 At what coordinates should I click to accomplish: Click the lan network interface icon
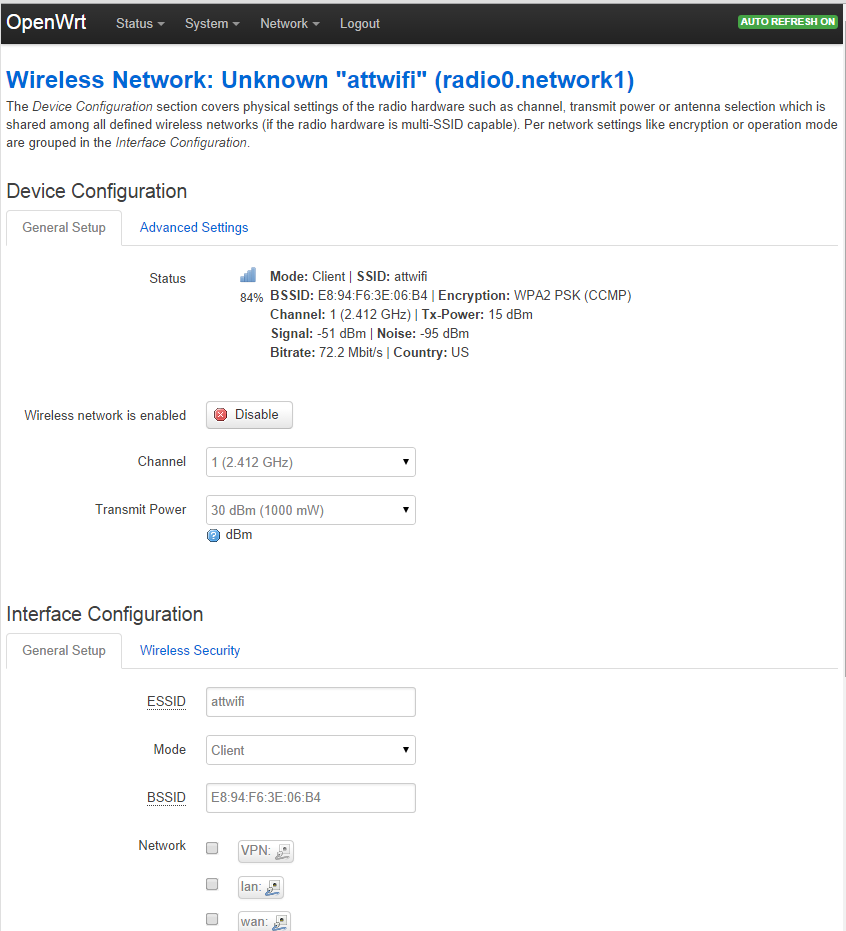(273, 887)
